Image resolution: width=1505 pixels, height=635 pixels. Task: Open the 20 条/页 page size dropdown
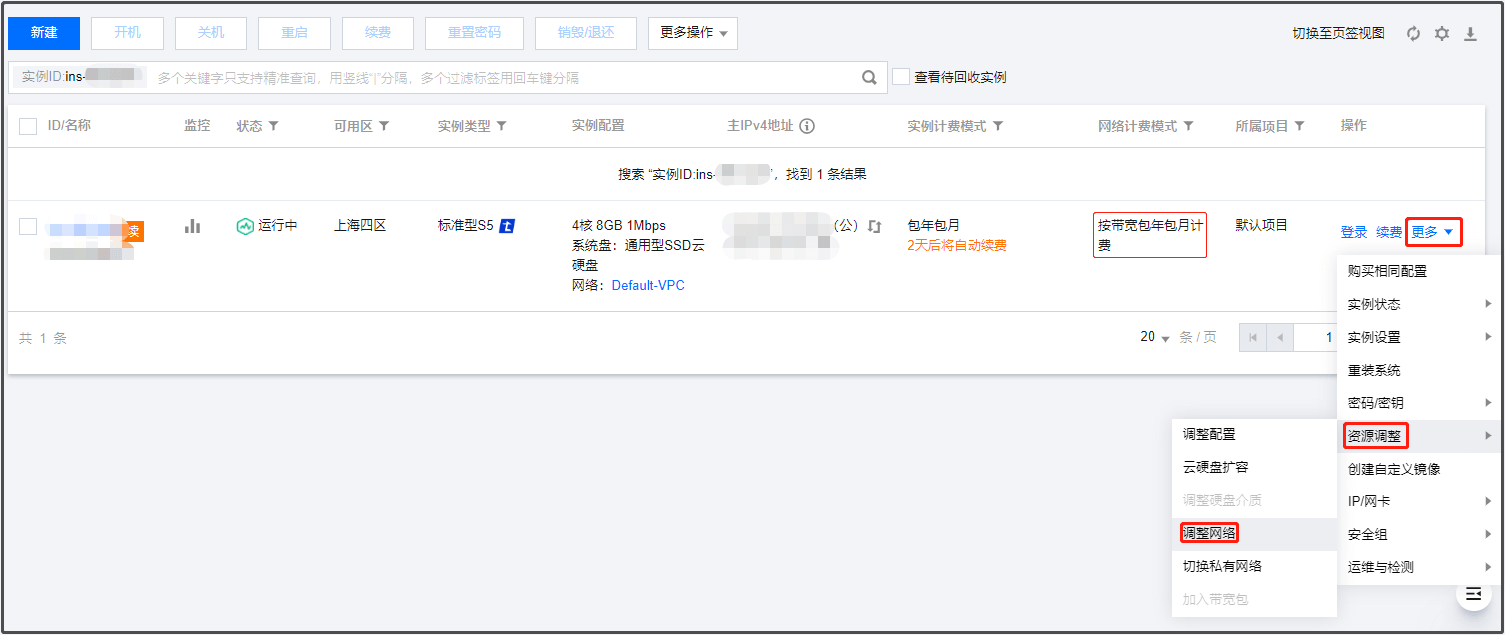pos(1155,338)
